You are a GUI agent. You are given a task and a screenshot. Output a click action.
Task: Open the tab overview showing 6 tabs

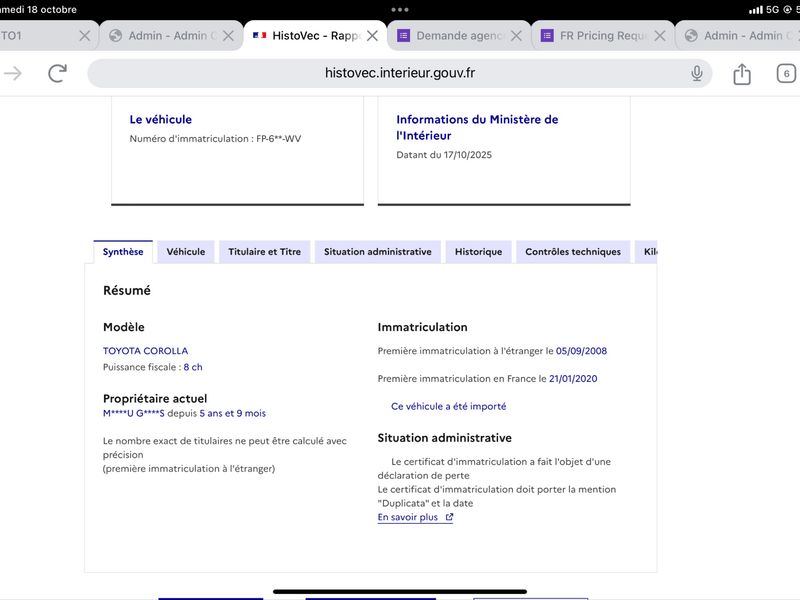[x=786, y=74]
